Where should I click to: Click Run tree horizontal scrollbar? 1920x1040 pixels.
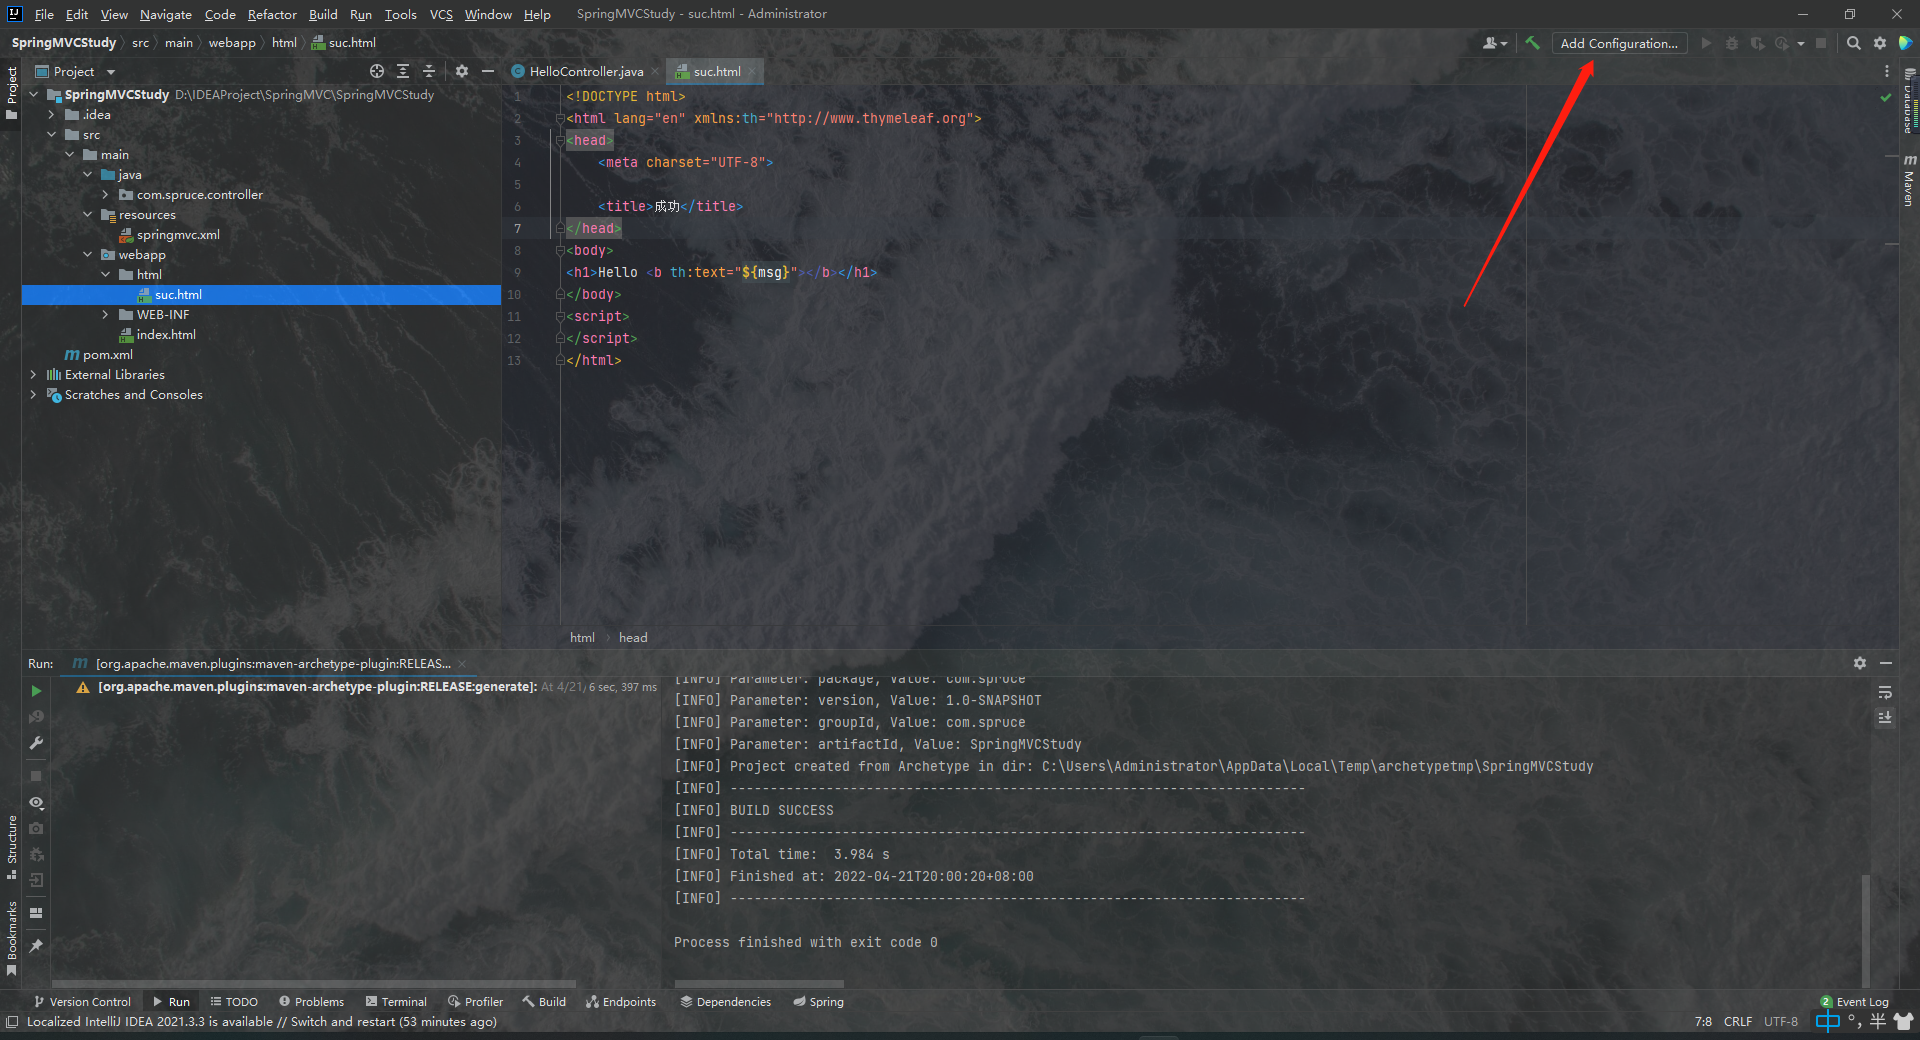(x=314, y=984)
